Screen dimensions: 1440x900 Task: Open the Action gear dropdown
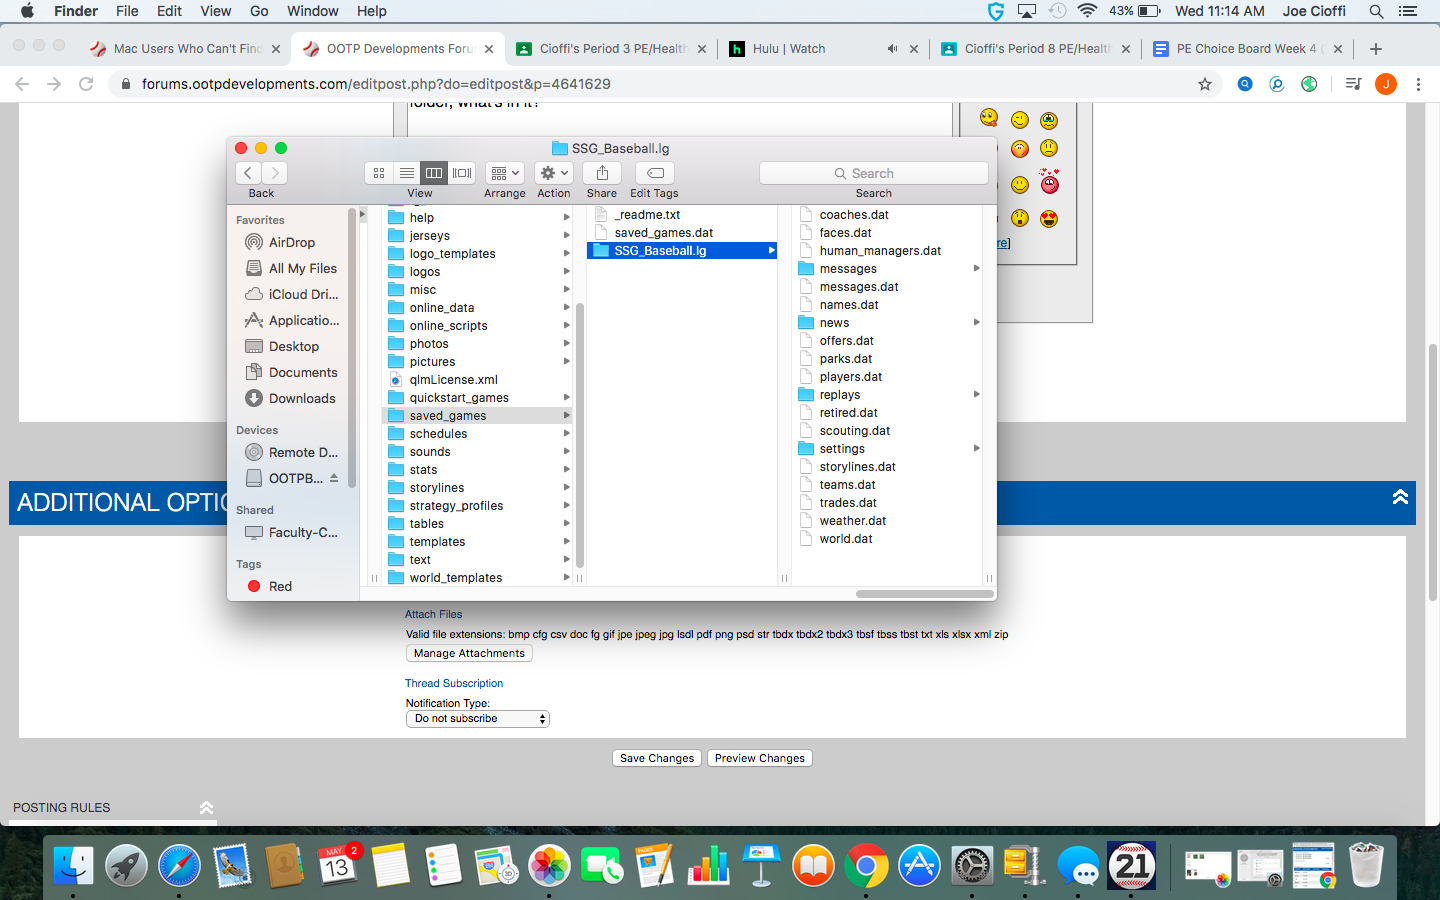pos(553,173)
